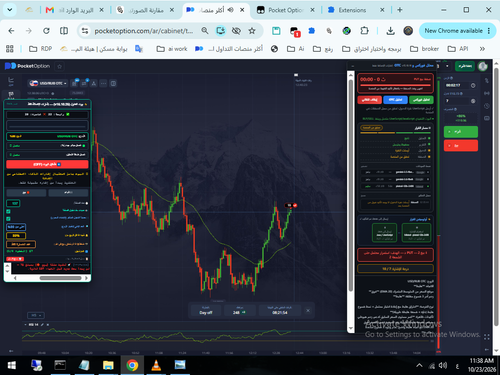The height and width of the screenshot is (375, 500).
Task: Click the orange bordered loss limit box
Action: point(21,244)
